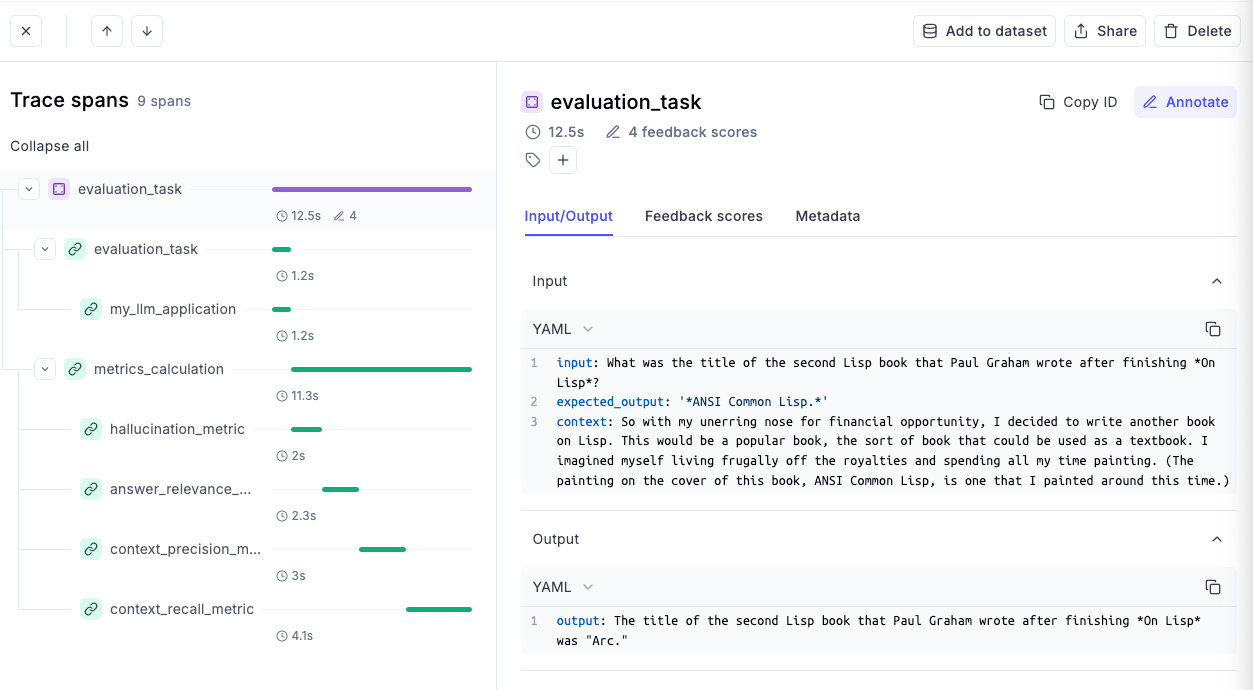
Task: Go to next trace with down arrow
Action: click(x=147, y=31)
